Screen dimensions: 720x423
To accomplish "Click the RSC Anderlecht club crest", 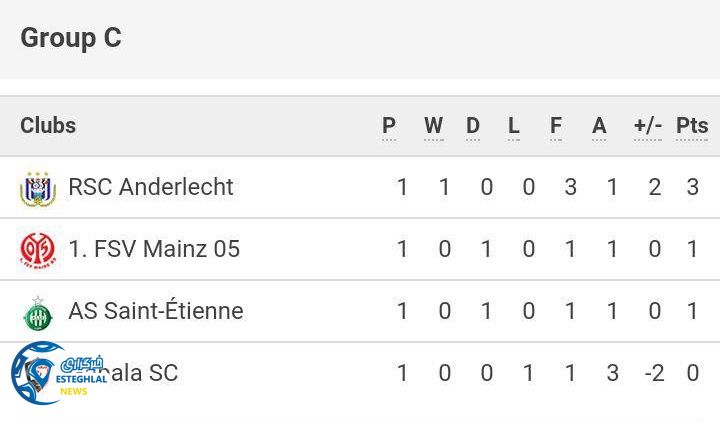I will click(x=38, y=188).
